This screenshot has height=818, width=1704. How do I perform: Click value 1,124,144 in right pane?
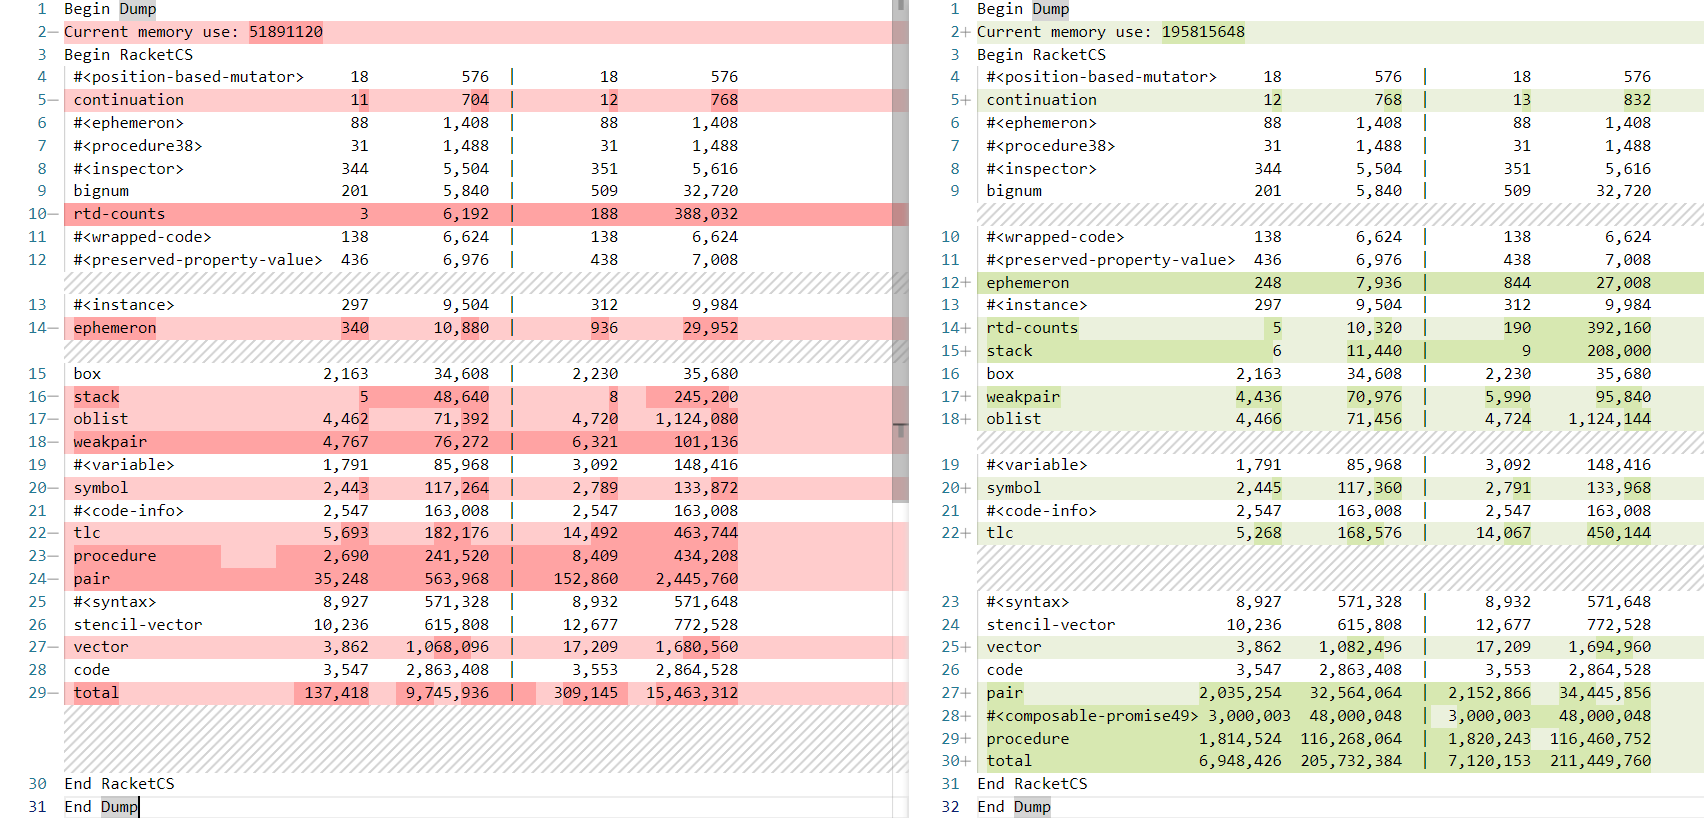tap(1610, 419)
